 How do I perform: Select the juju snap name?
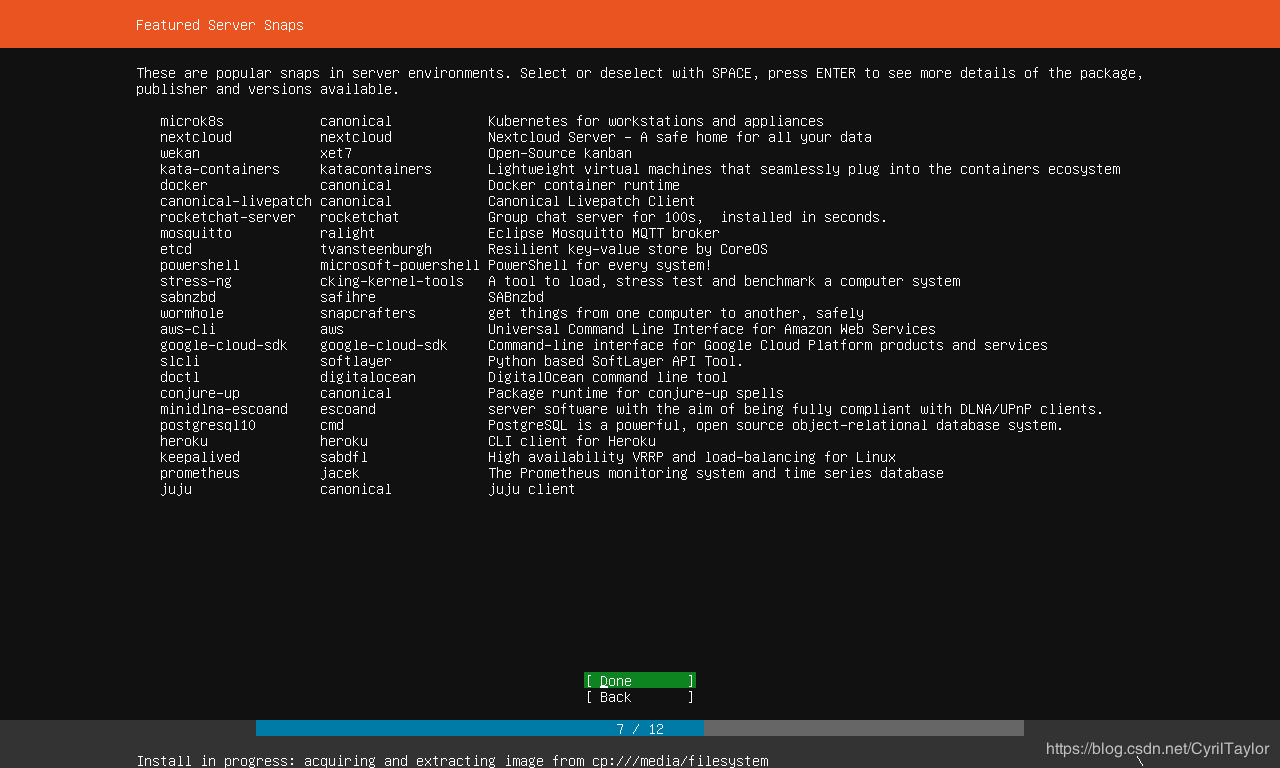(176, 489)
